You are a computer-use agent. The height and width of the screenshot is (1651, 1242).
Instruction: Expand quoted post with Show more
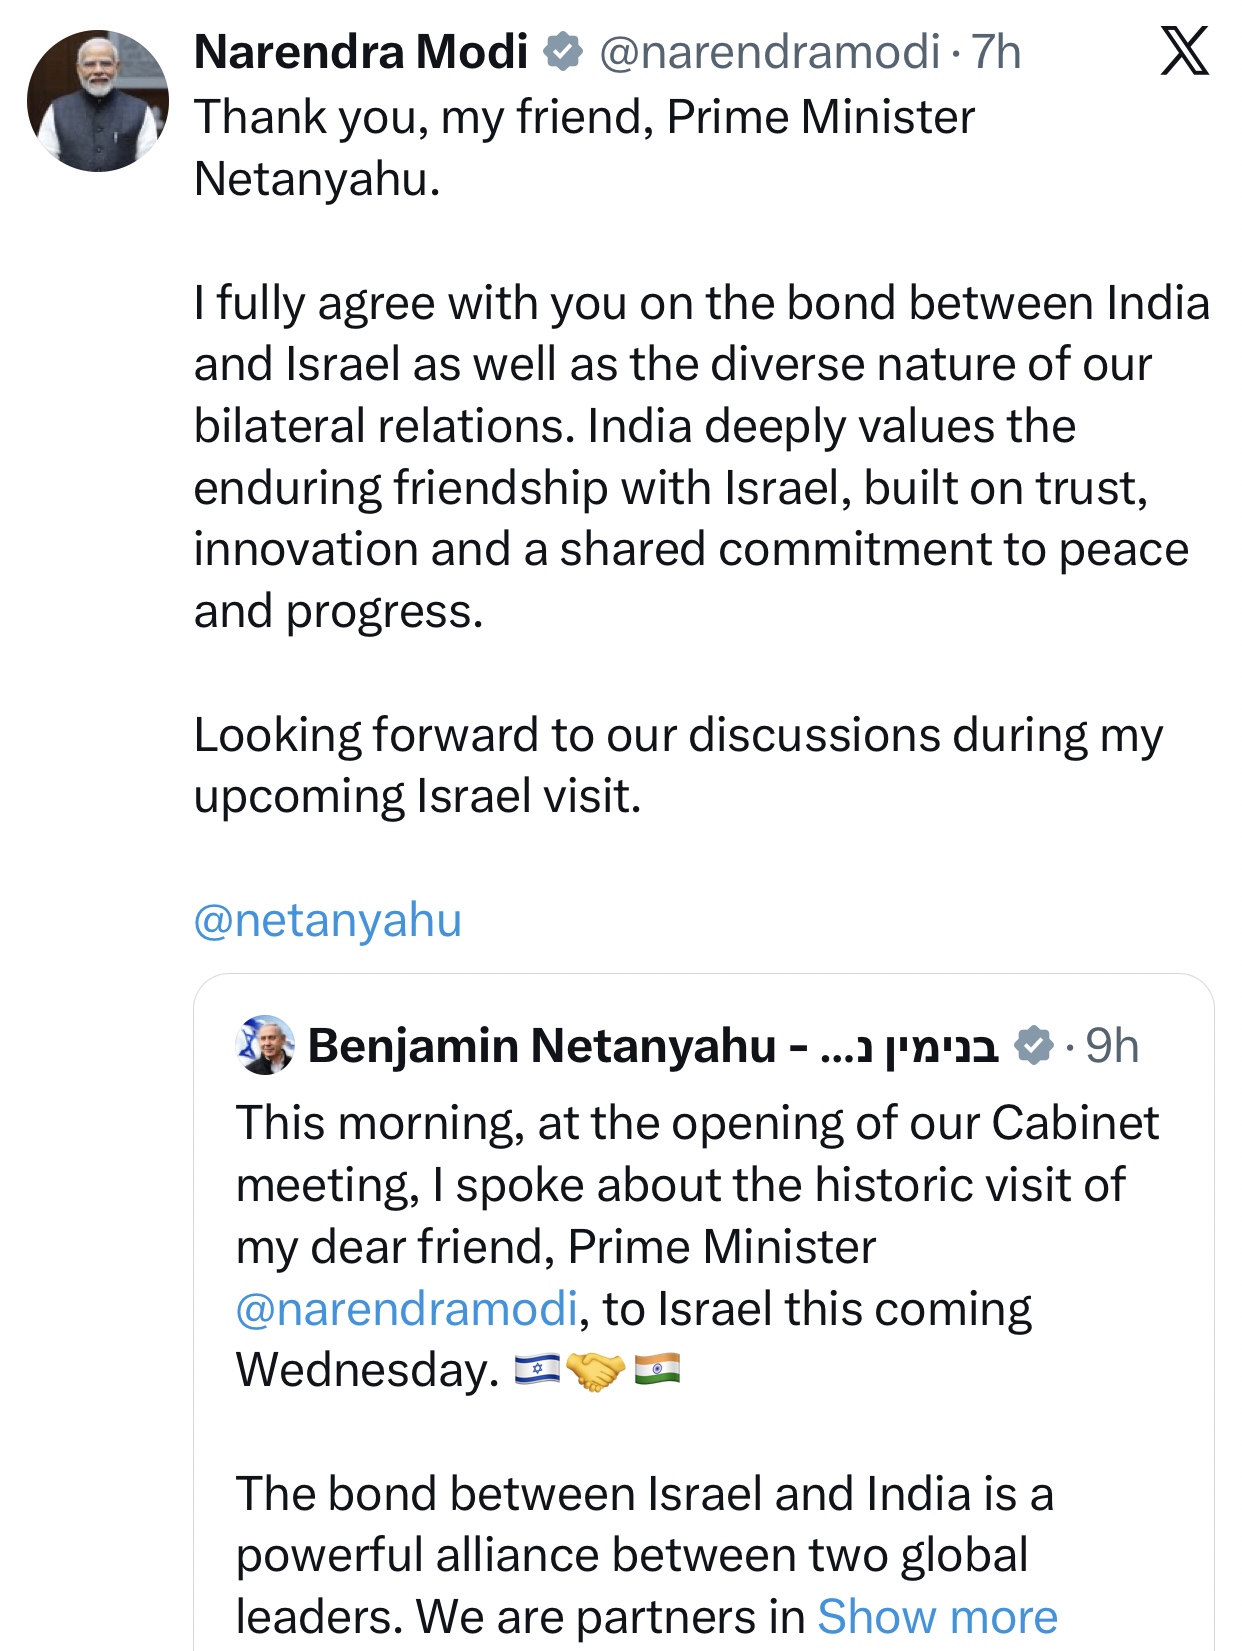pos(937,1616)
